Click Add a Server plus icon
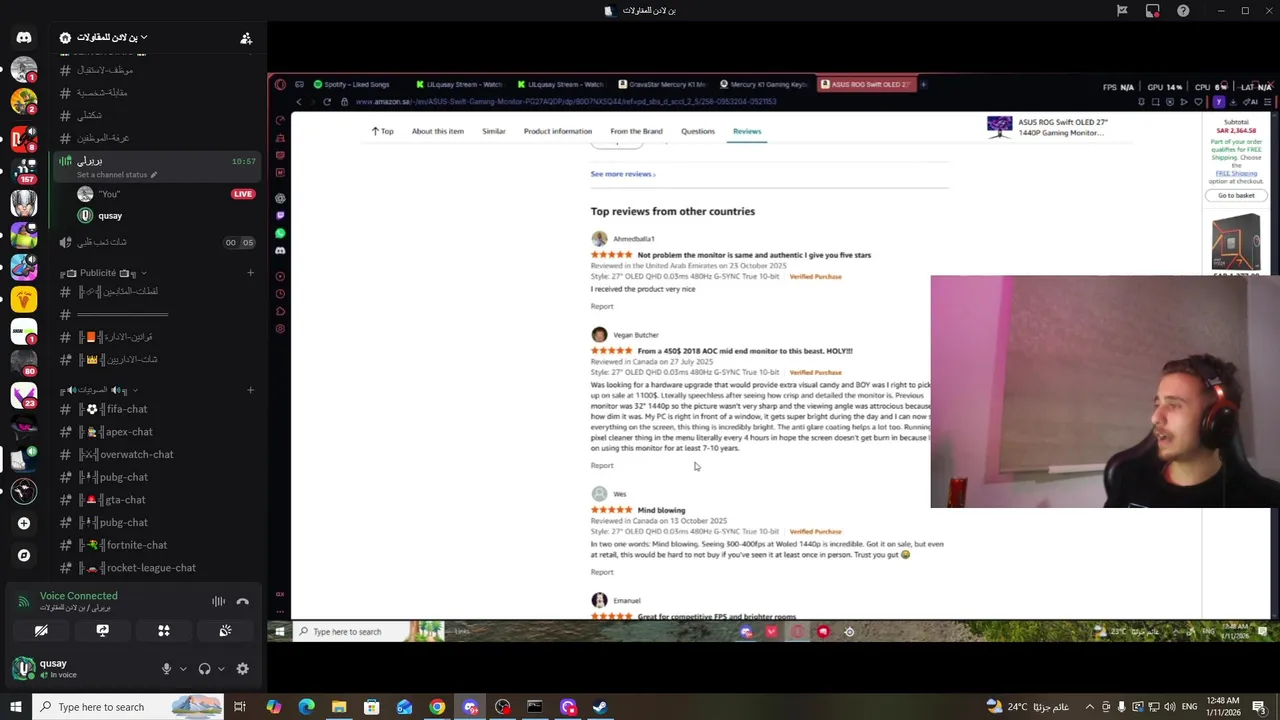1280x720 pixels. [24, 523]
